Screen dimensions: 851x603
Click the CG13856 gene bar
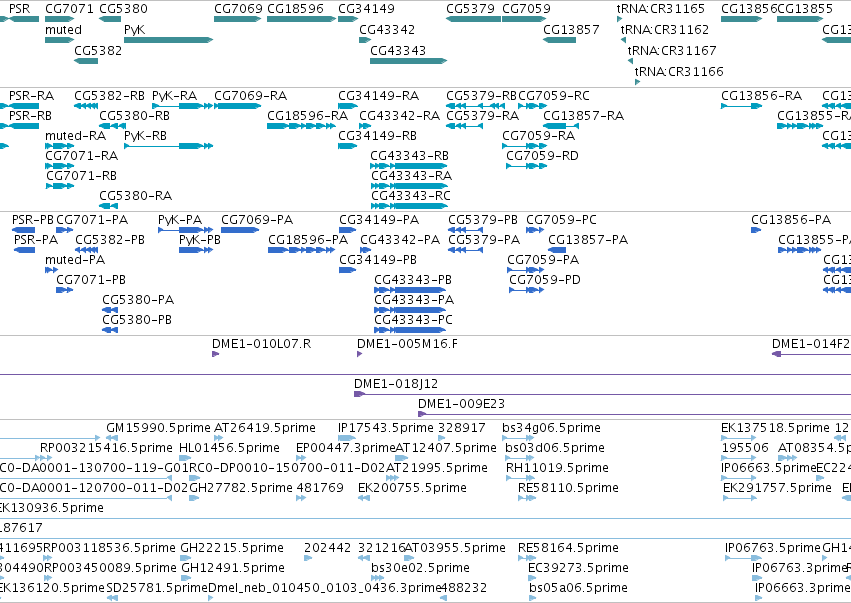pyautogui.click(x=741, y=19)
